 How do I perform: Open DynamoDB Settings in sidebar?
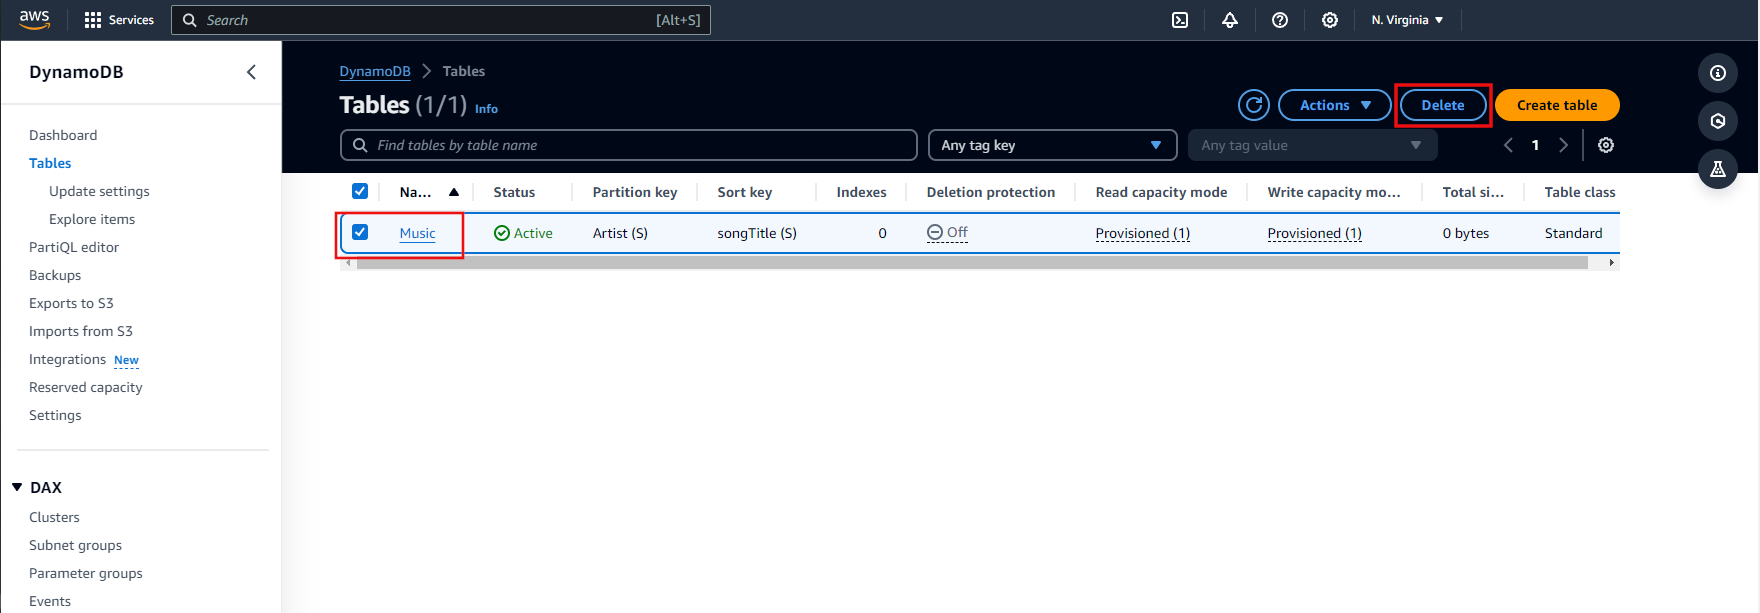coord(55,415)
